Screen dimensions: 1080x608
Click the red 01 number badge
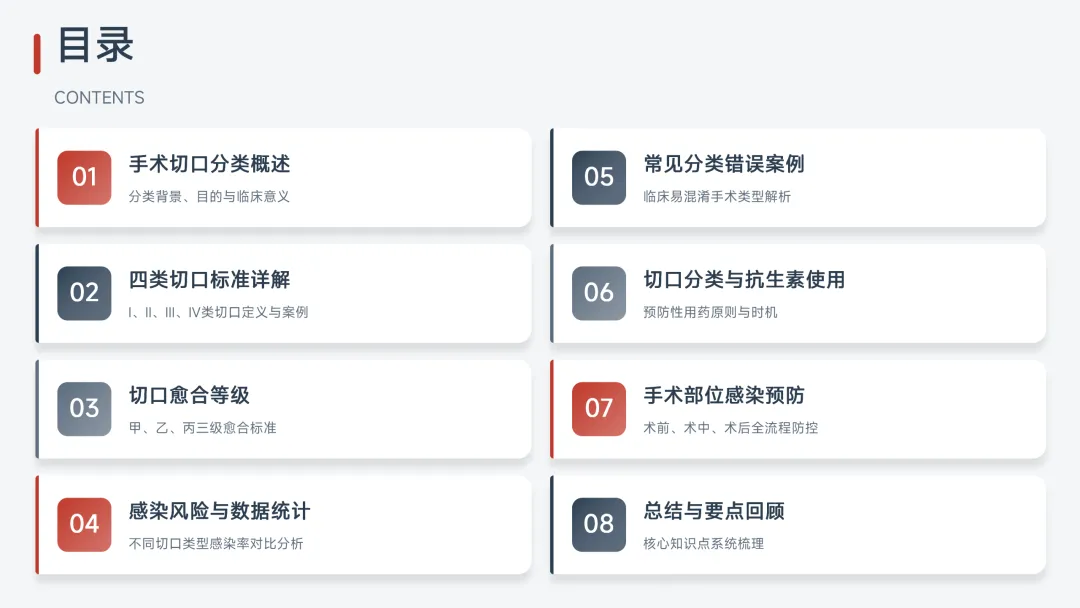[84, 178]
